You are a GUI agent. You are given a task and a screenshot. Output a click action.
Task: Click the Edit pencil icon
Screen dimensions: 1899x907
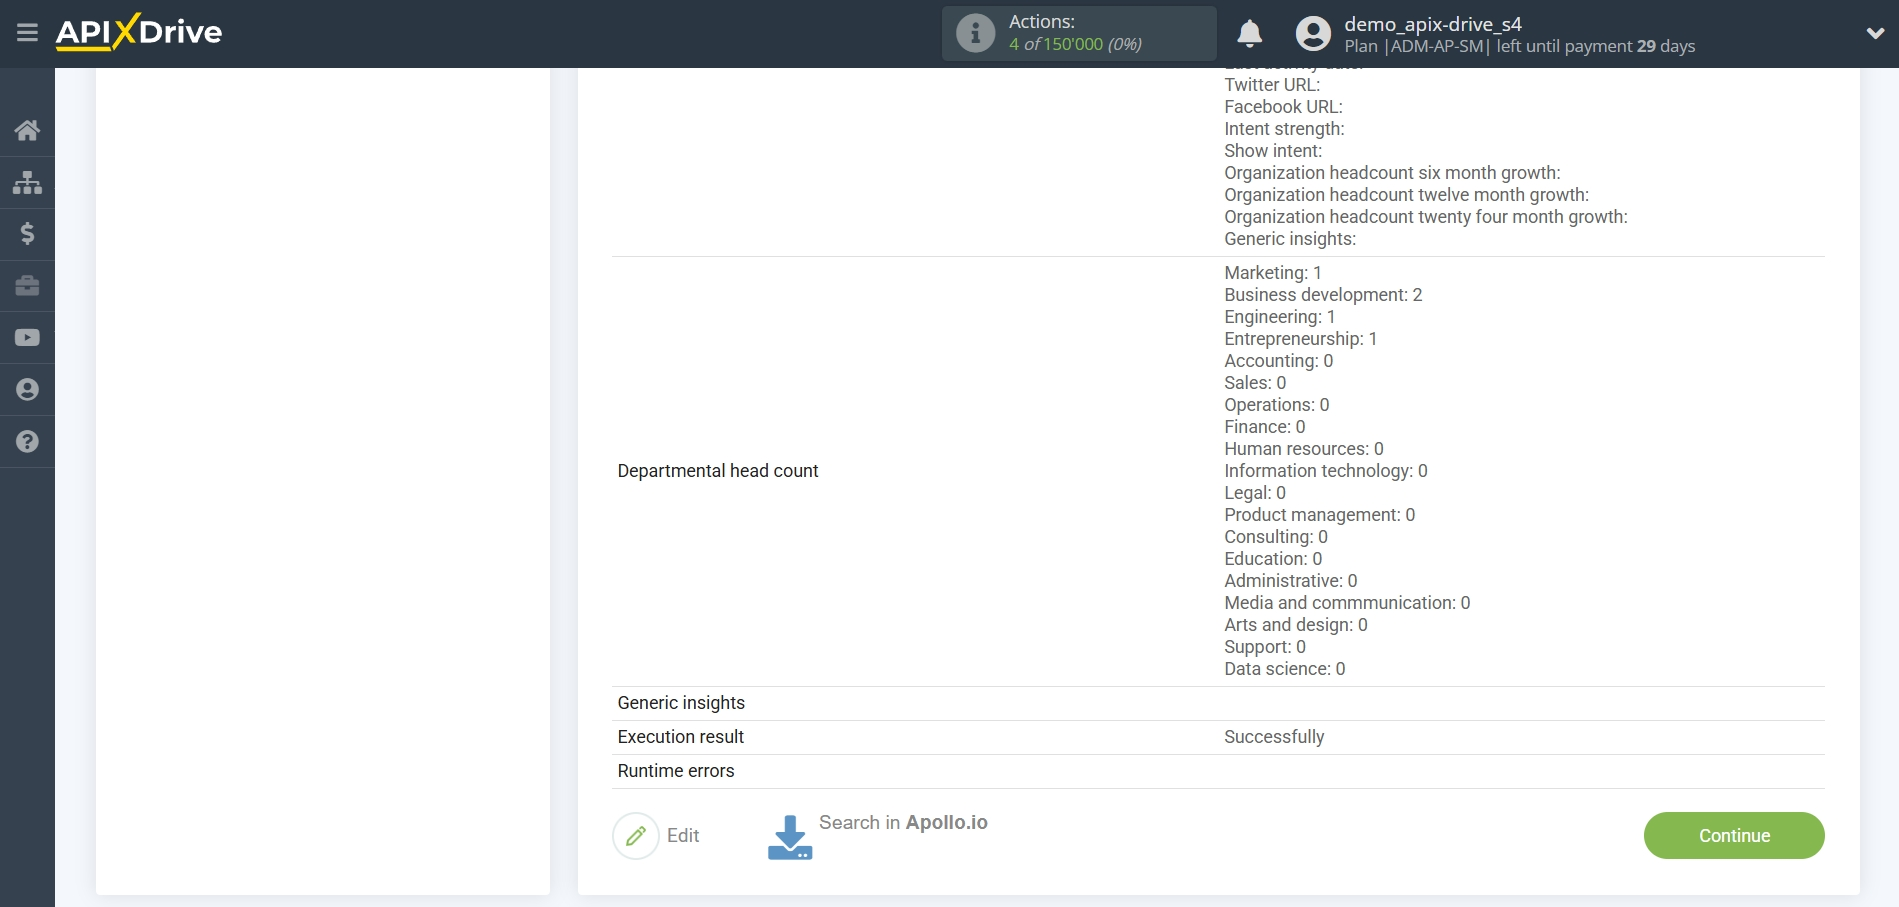coord(637,835)
